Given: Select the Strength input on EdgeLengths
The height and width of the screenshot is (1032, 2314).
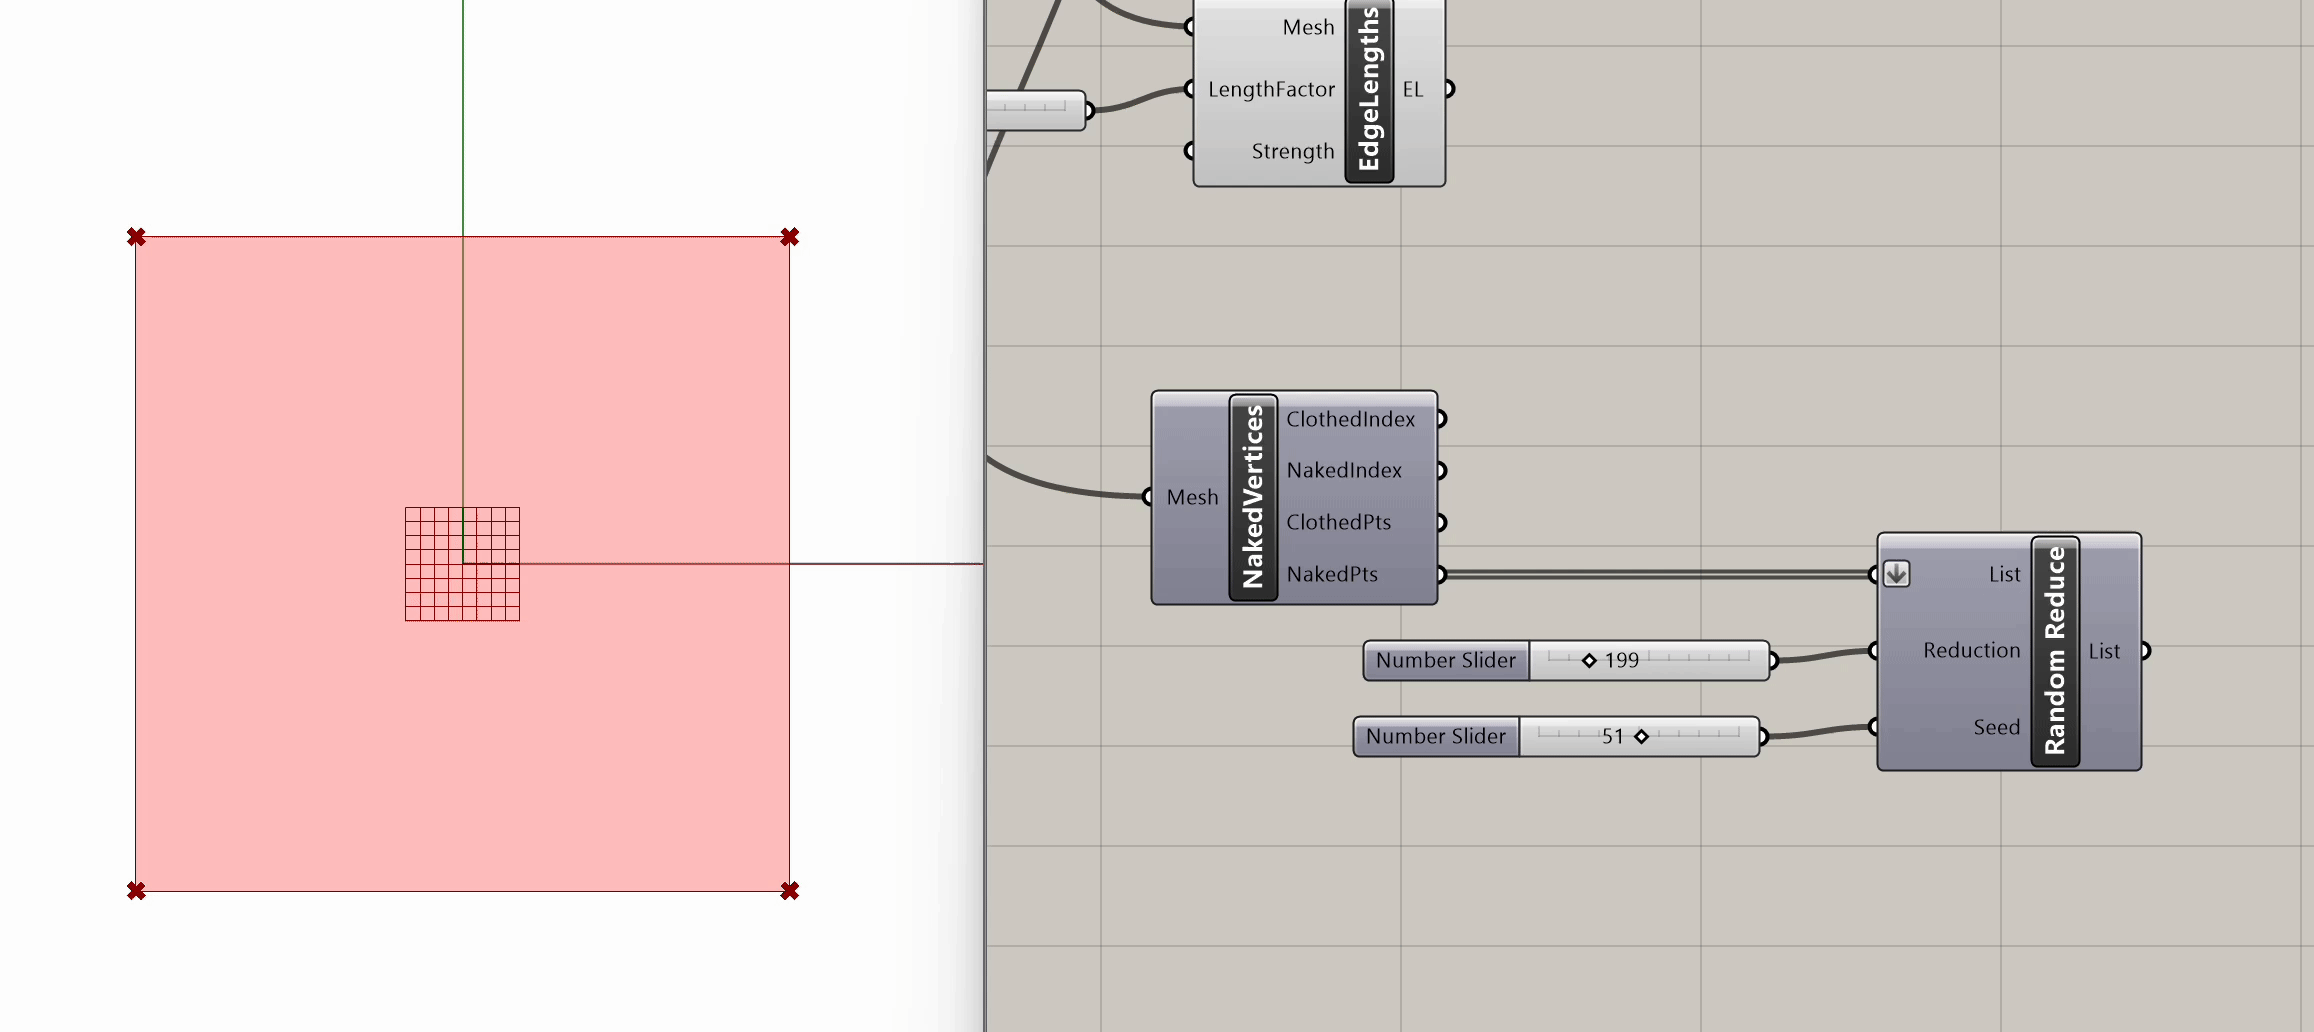Looking at the screenshot, I should pos(1292,151).
